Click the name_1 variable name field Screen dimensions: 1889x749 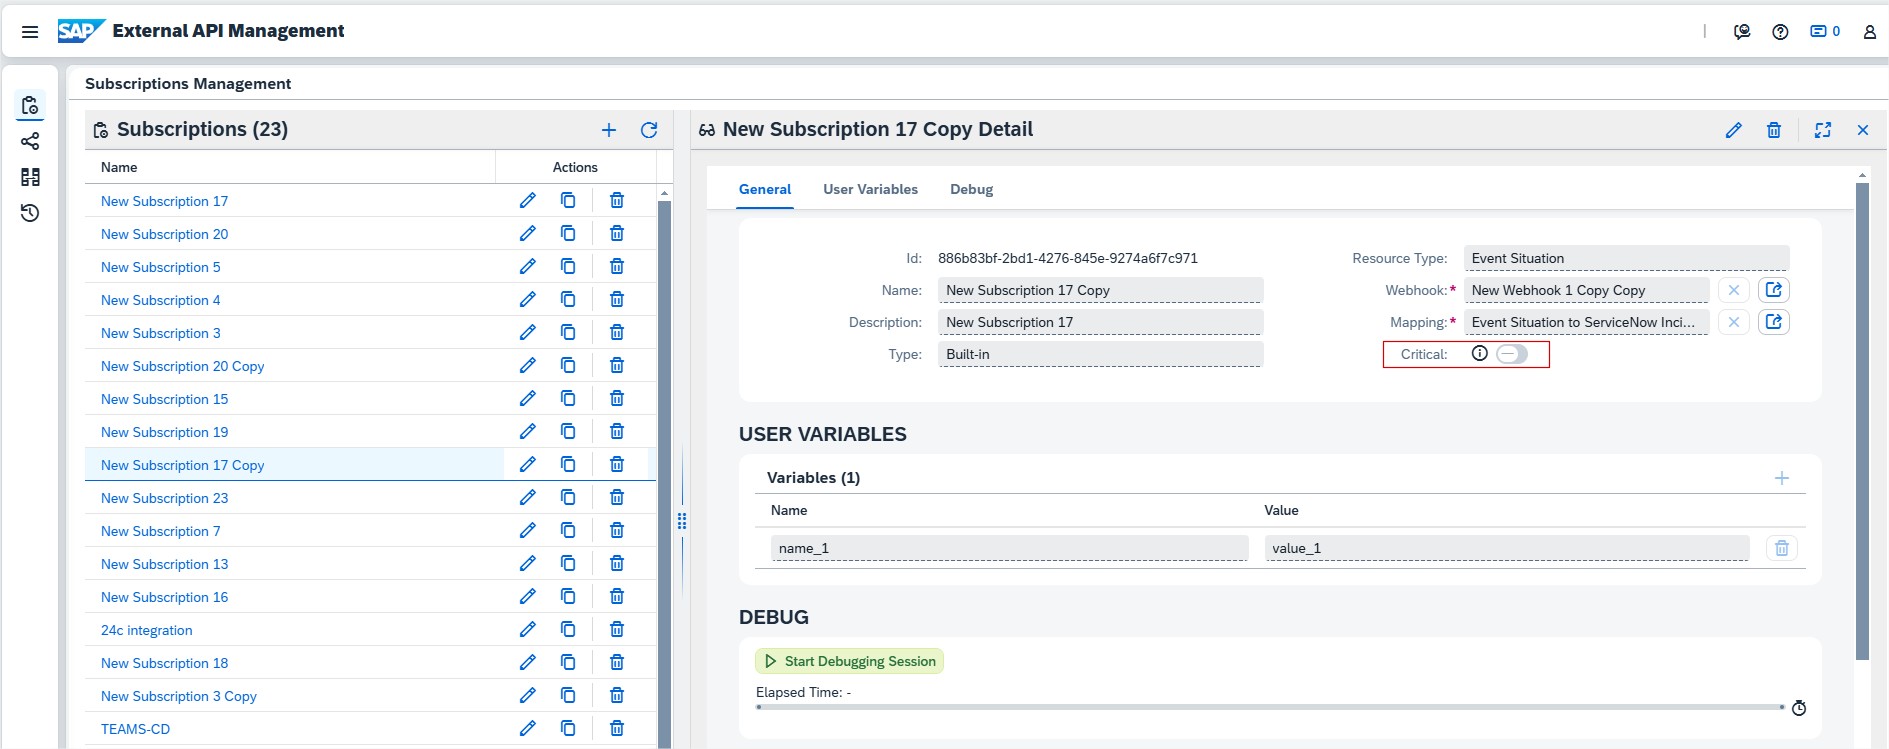tap(1009, 548)
